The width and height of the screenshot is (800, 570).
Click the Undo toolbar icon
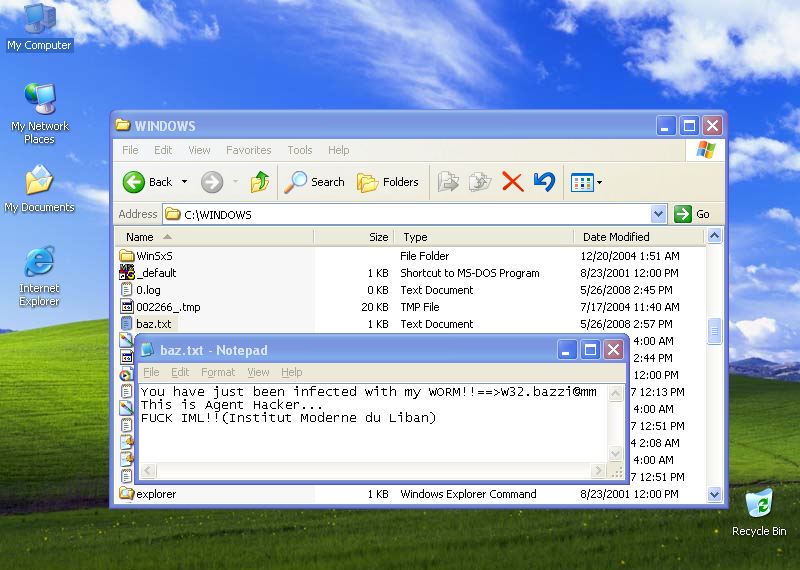click(544, 182)
